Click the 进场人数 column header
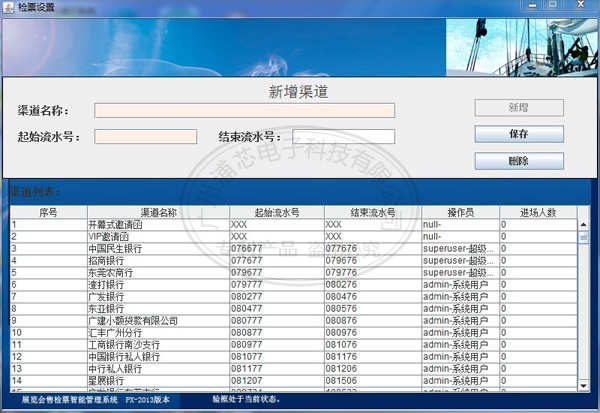Image resolution: width=600 pixels, height=413 pixels. (x=538, y=212)
